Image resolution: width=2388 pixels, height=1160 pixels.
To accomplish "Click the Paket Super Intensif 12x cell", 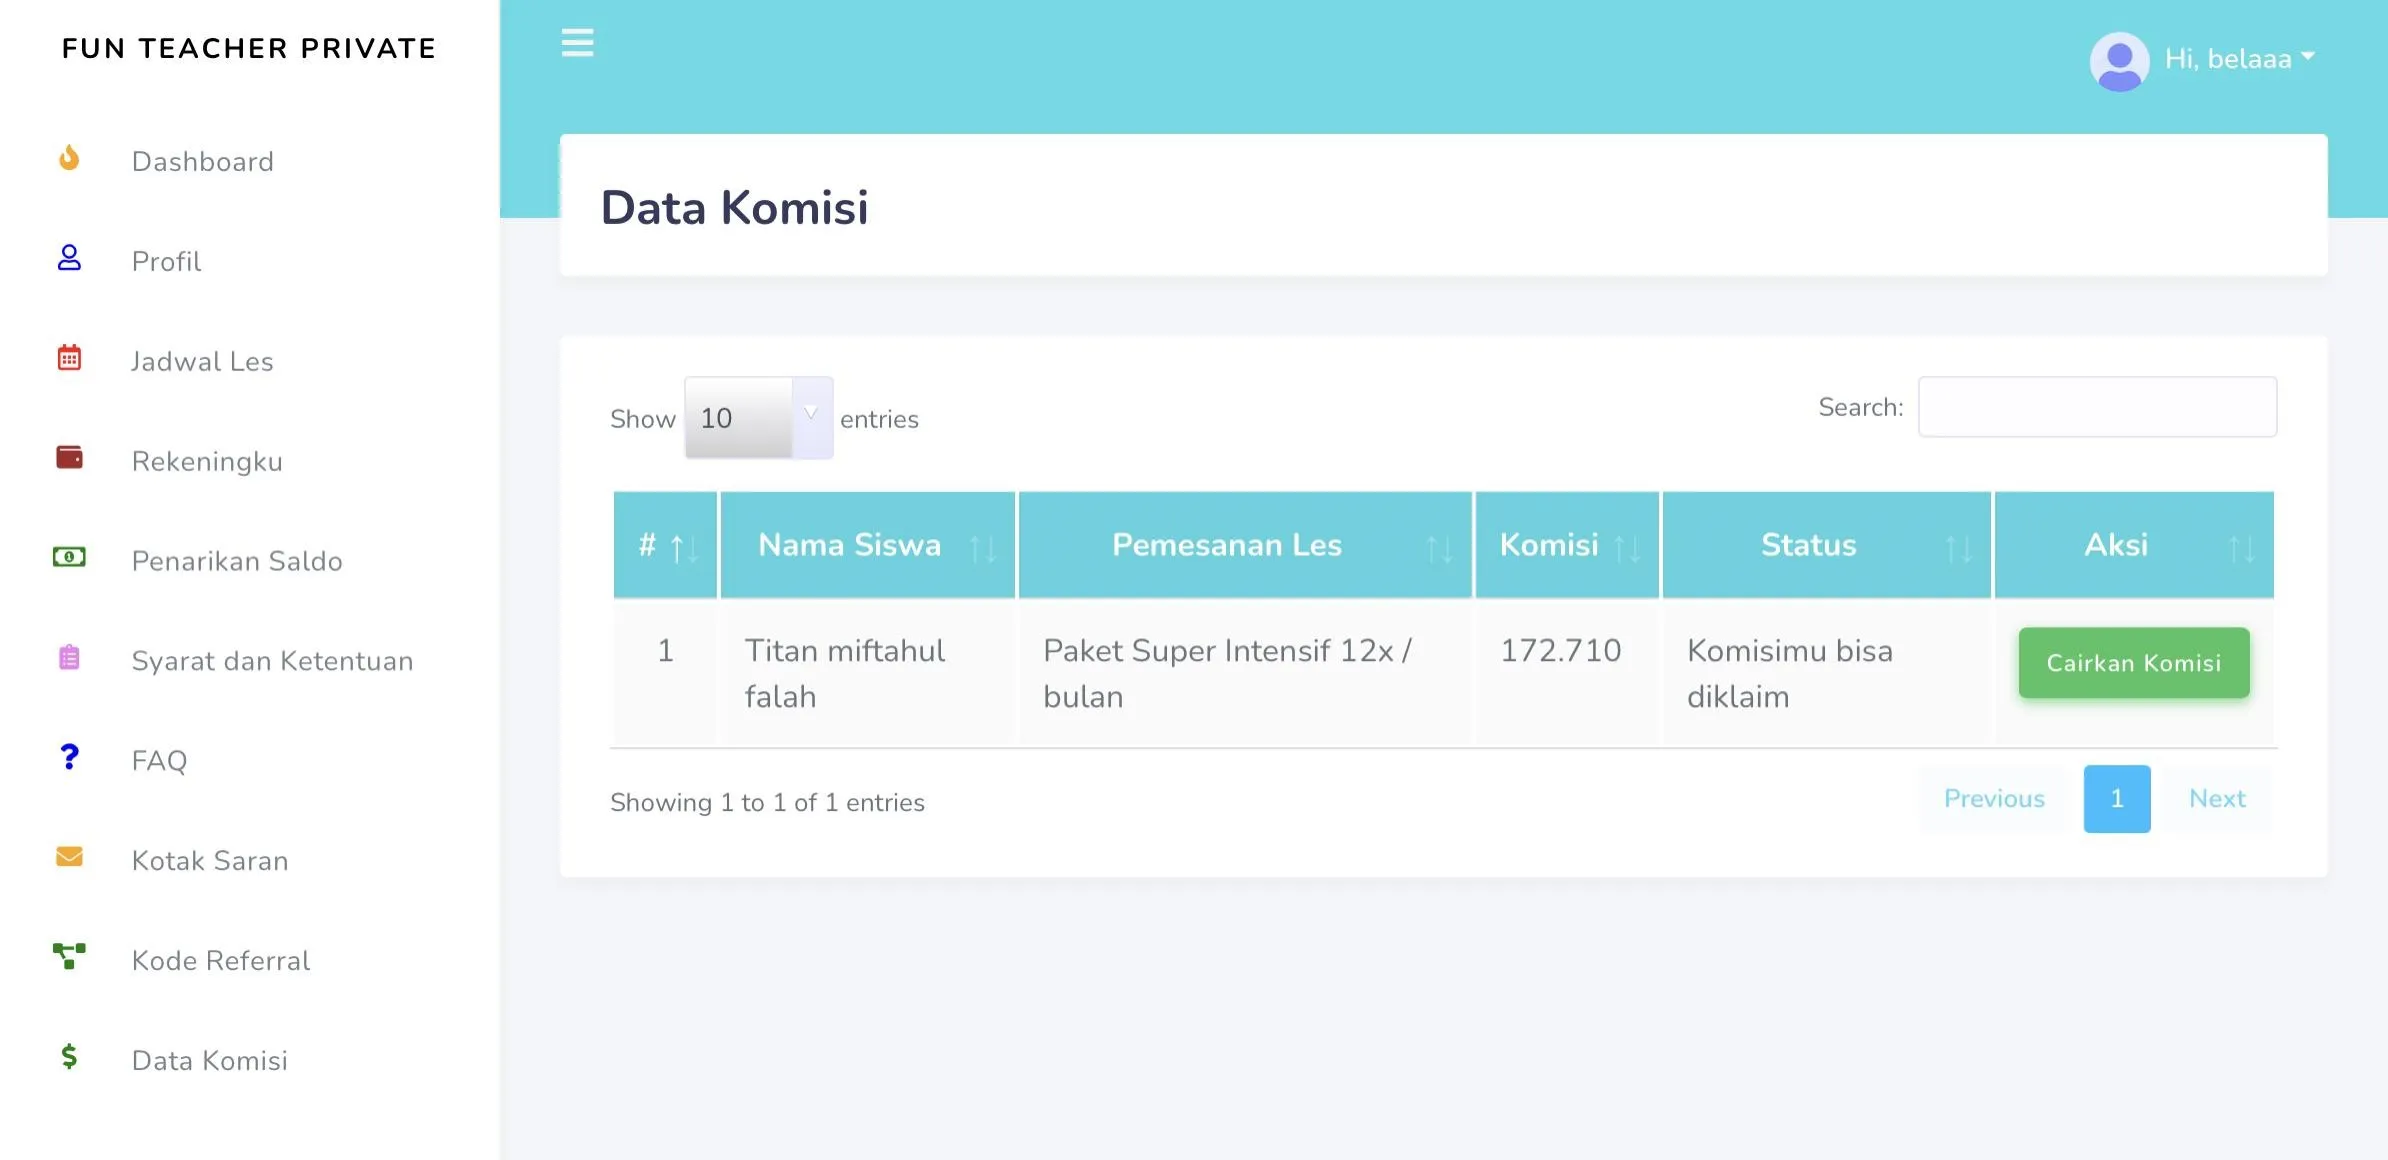I will 1245,673.
